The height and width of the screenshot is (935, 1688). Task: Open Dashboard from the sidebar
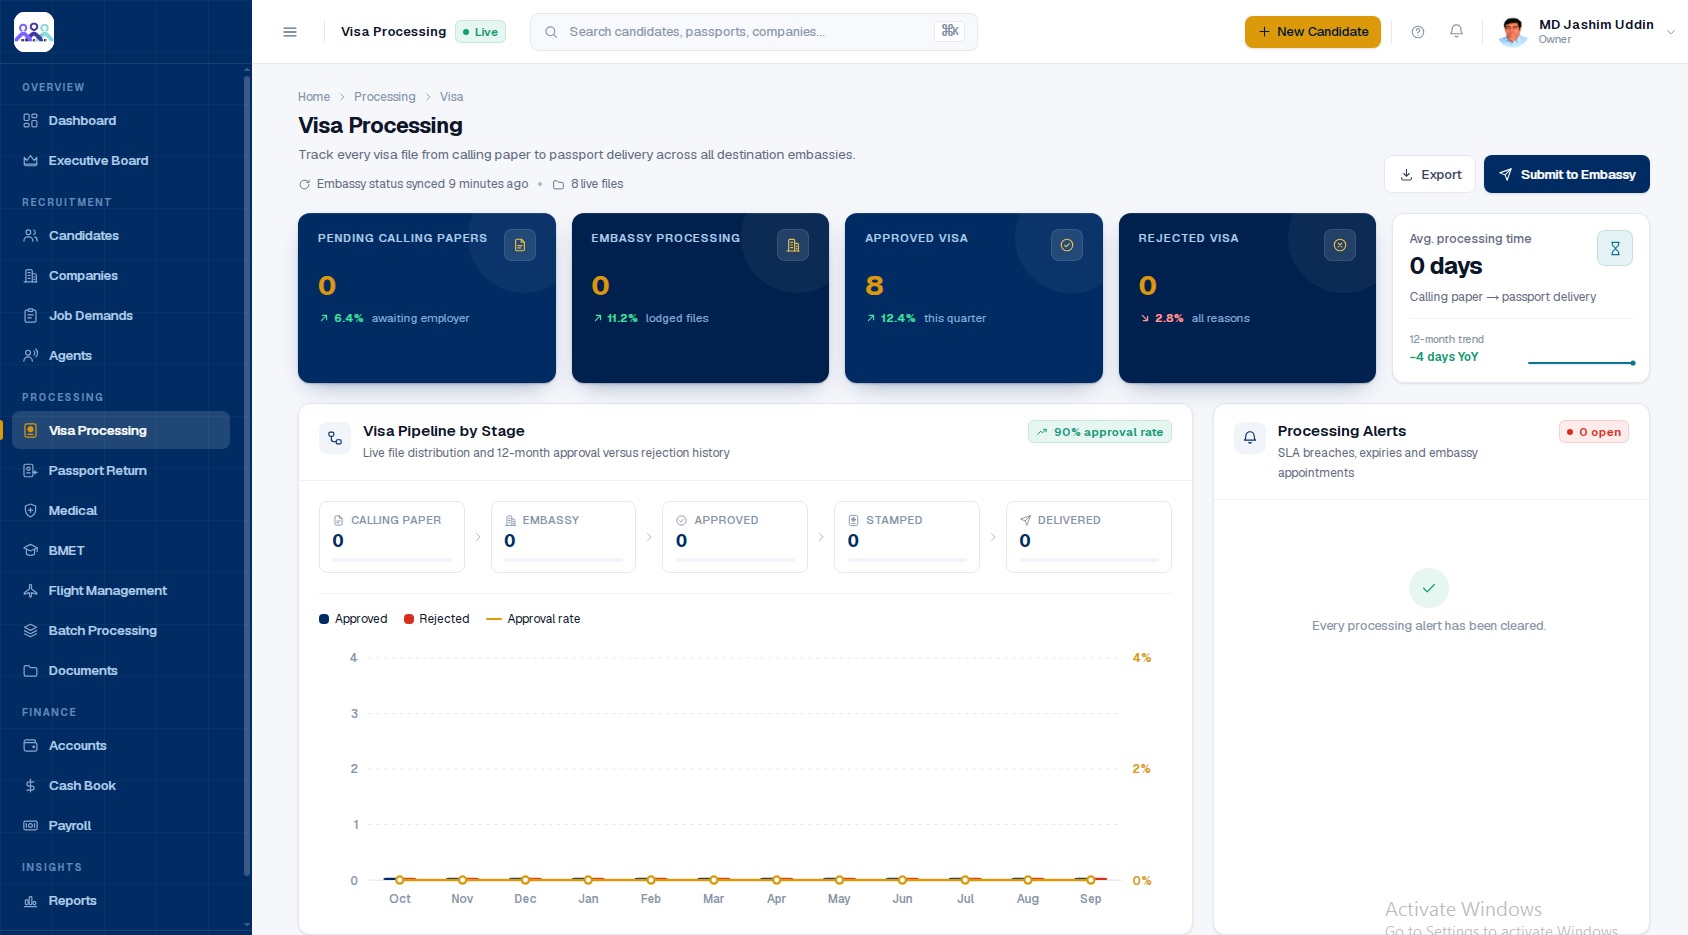point(121,121)
